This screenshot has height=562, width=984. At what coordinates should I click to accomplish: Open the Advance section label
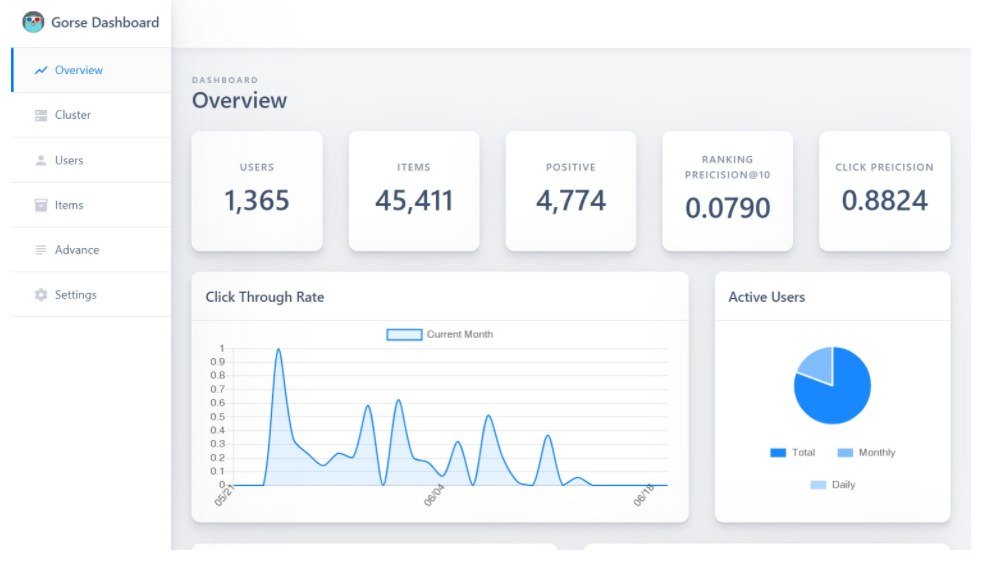77,250
